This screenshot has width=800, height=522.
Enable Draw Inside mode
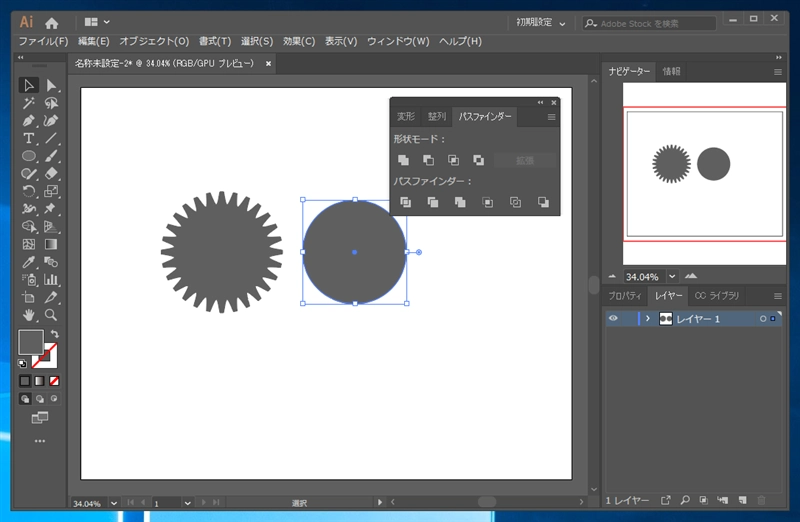pyautogui.click(x=54, y=399)
